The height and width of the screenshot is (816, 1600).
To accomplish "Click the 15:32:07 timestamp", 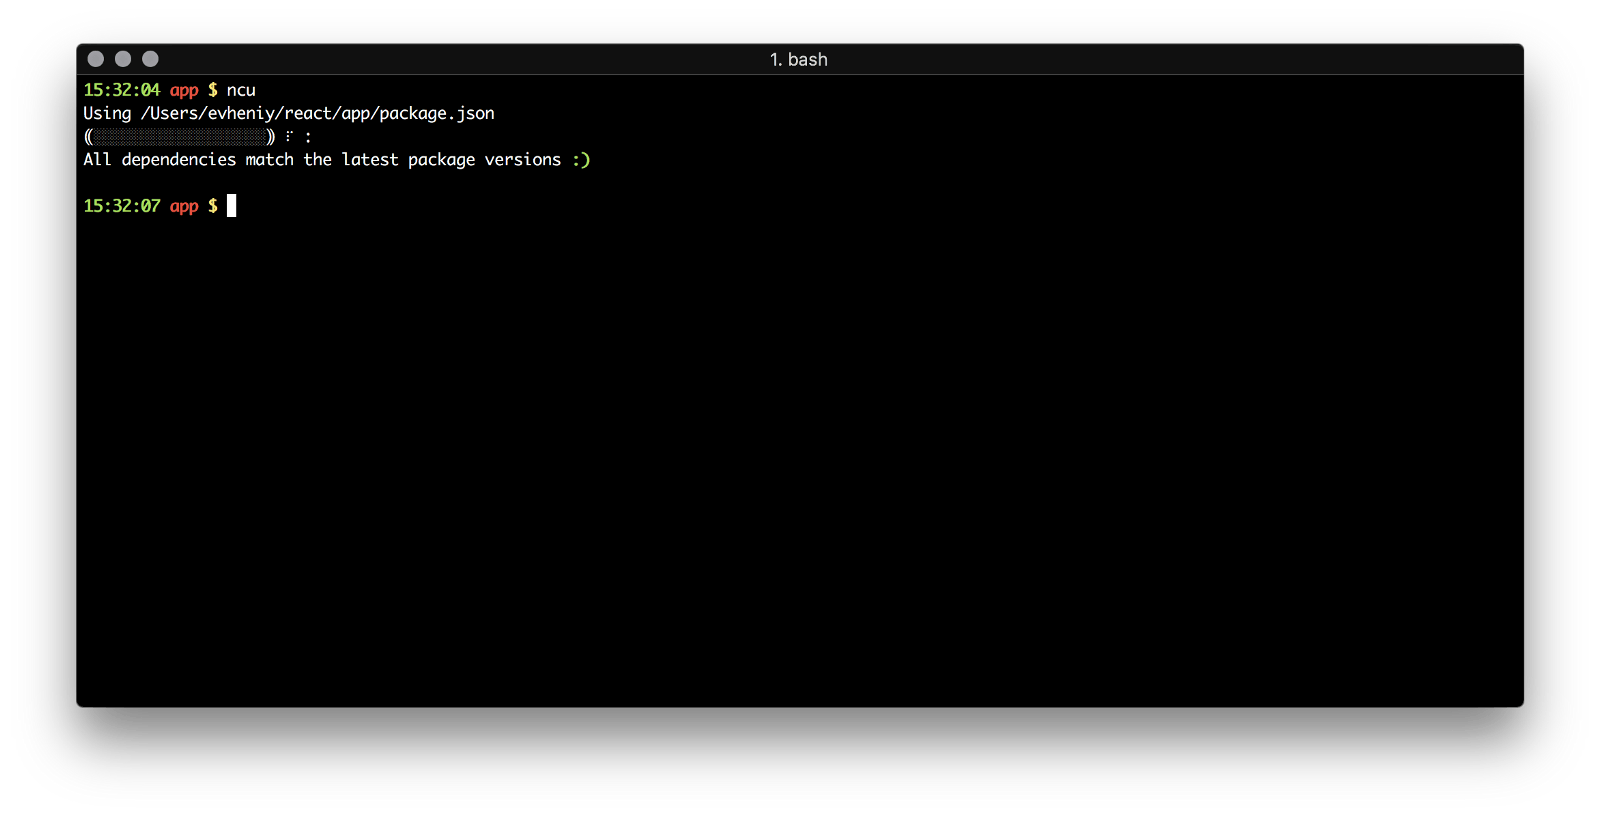I will pos(121,206).
